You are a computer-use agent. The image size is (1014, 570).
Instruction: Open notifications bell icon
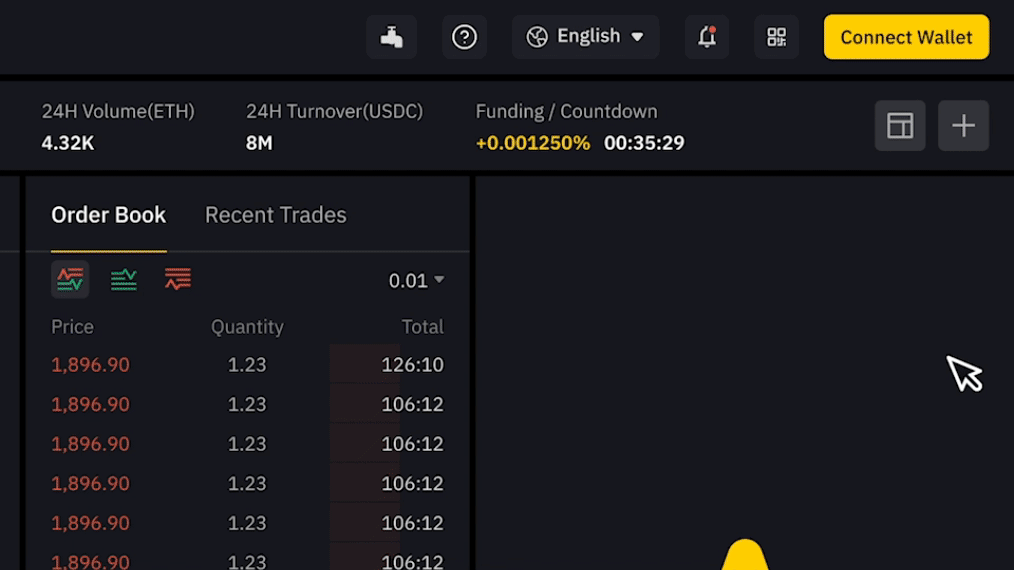pos(707,37)
